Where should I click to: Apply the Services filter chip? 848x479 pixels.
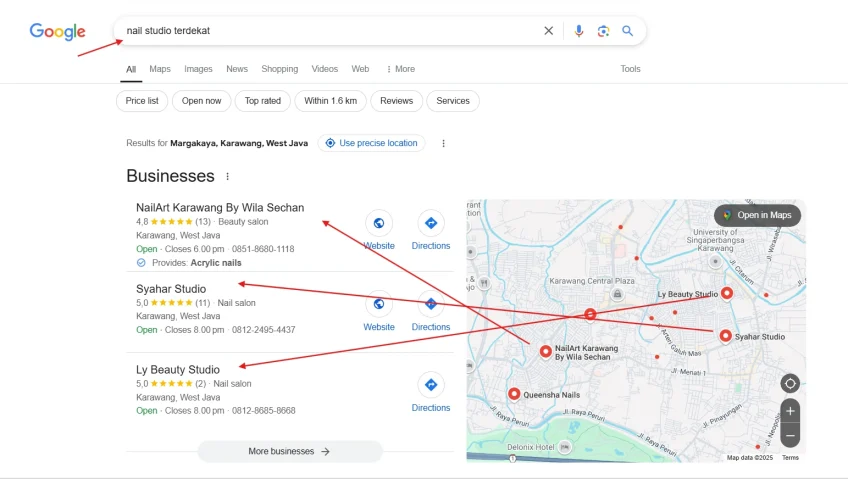pos(453,101)
